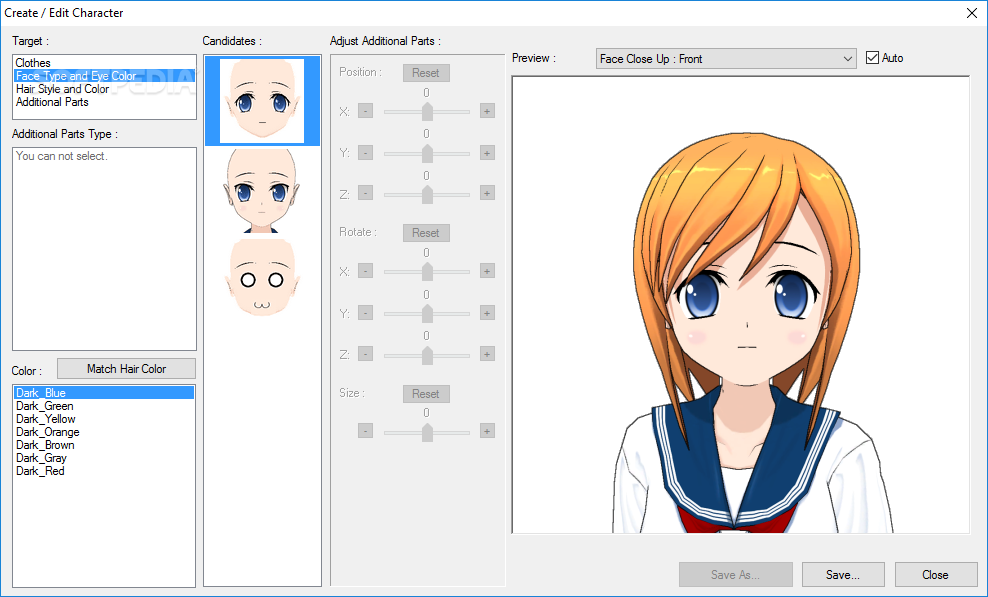Increase Rotate Z with plus button
Viewport: 988px width, 597px height.
(x=487, y=354)
